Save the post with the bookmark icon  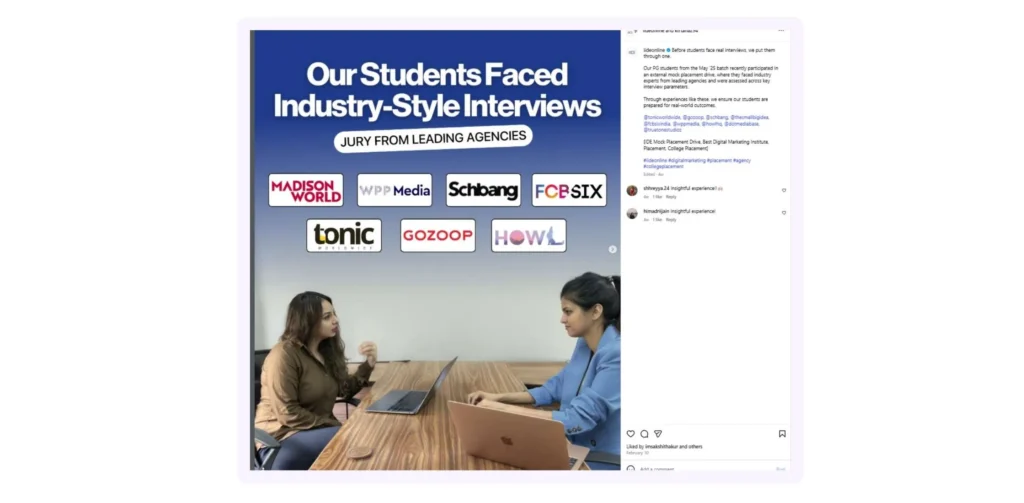tap(782, 434)
